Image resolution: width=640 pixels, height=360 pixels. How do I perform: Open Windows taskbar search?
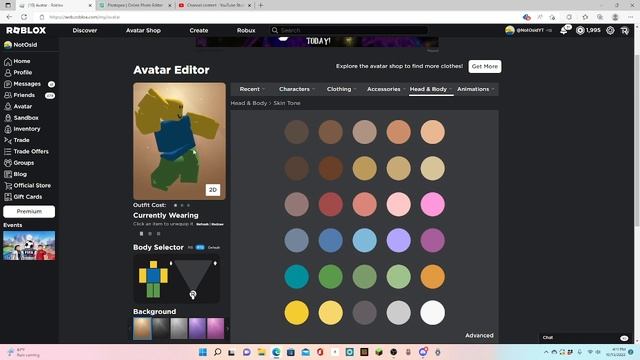217,352
